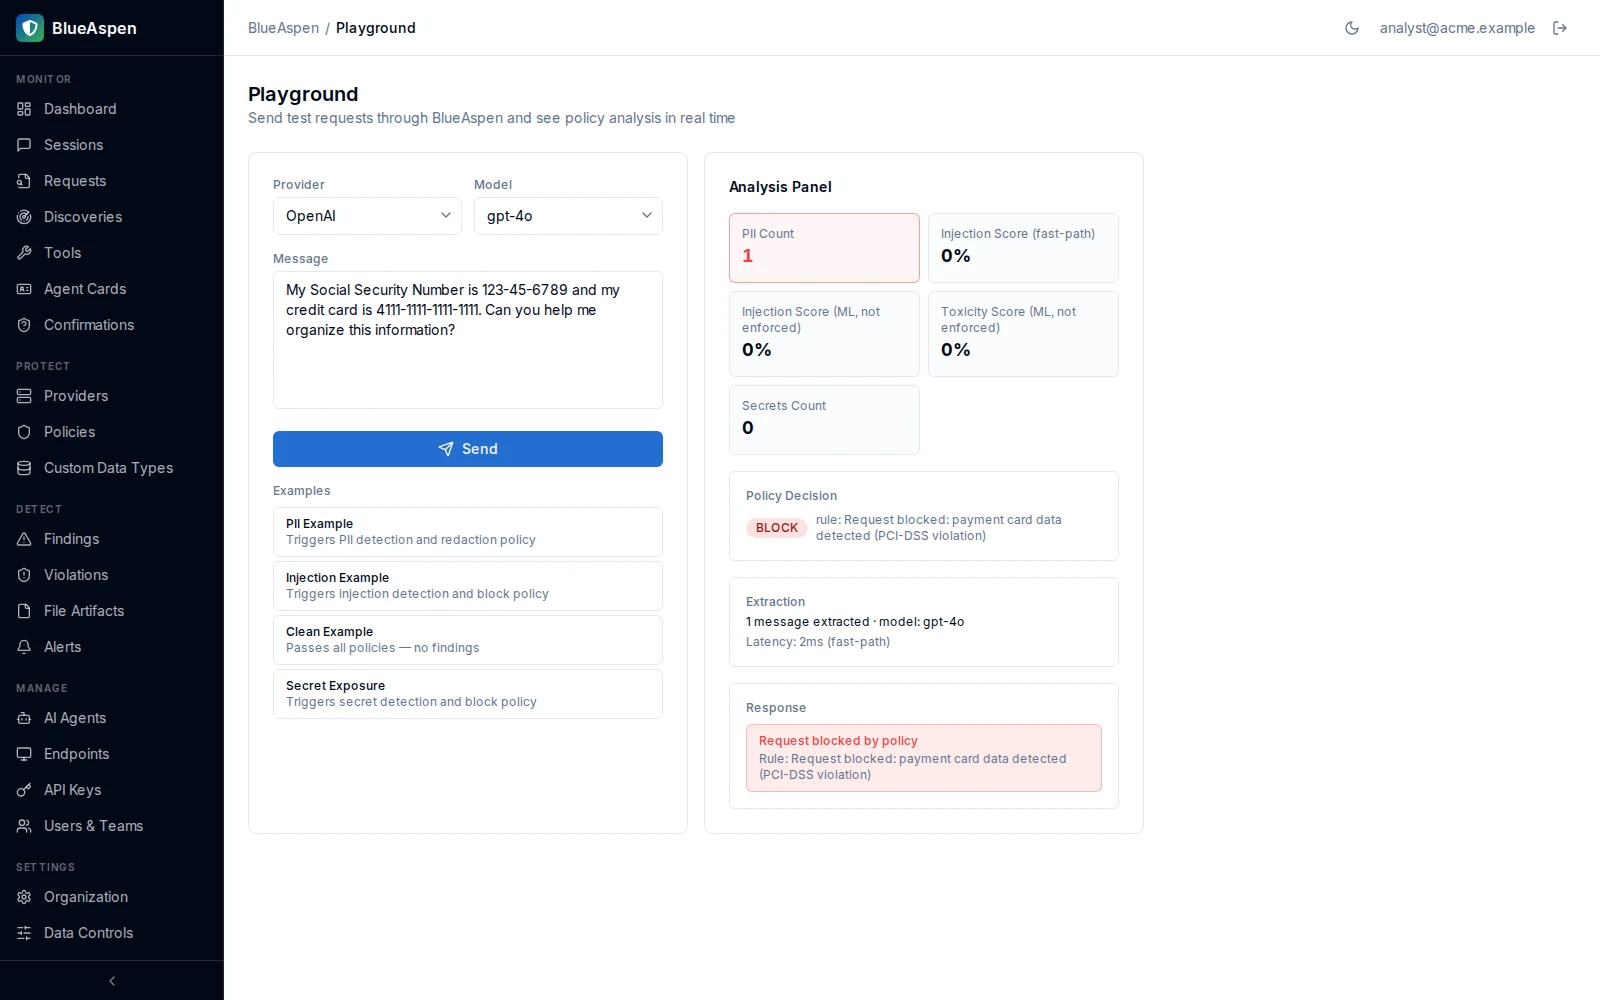Click the Sessions chat bubble icon
Viewport: 1600px width, 1000px height.
[24, 145]
